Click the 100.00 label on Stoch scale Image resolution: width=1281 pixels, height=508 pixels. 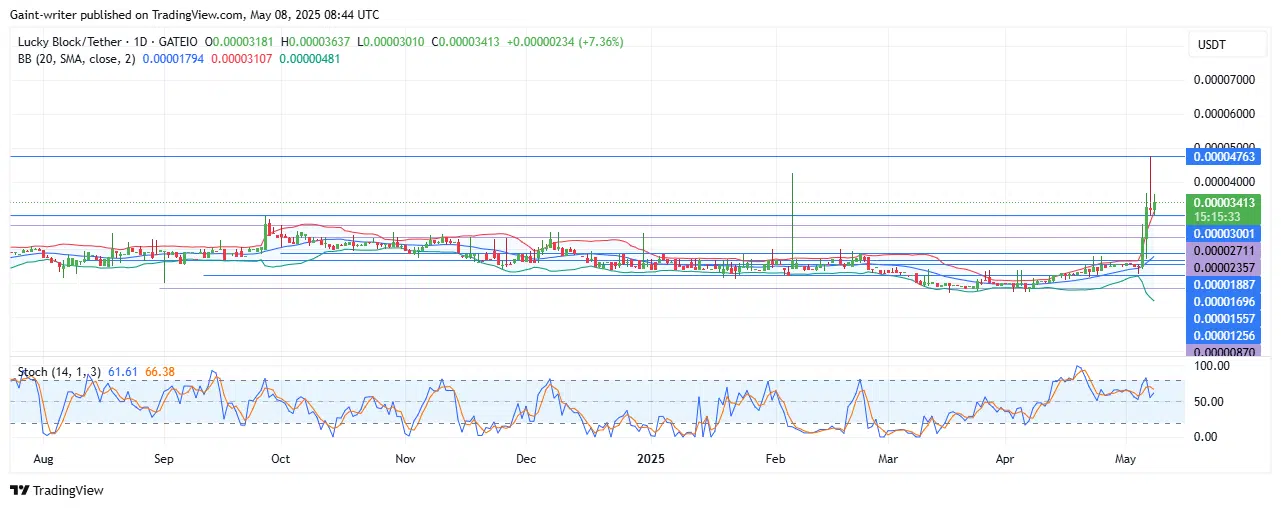pyautogui.click(x=1213, y=367)
